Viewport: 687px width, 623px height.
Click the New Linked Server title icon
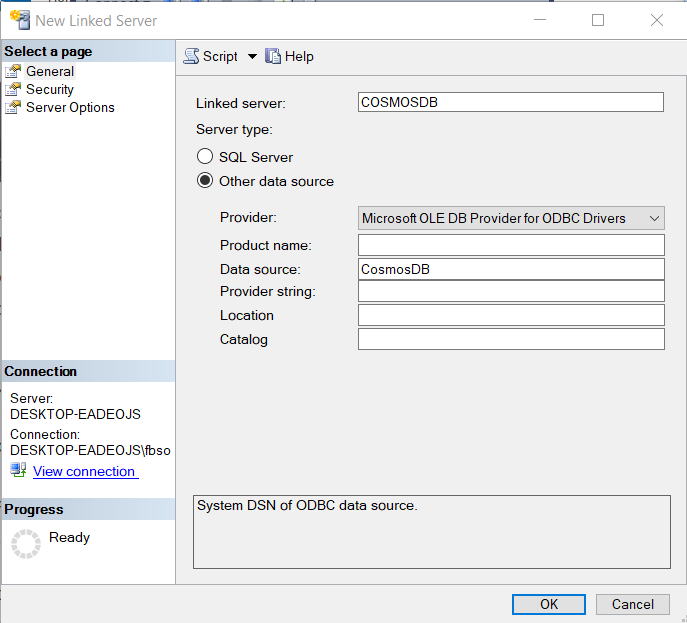click(19, 20)
